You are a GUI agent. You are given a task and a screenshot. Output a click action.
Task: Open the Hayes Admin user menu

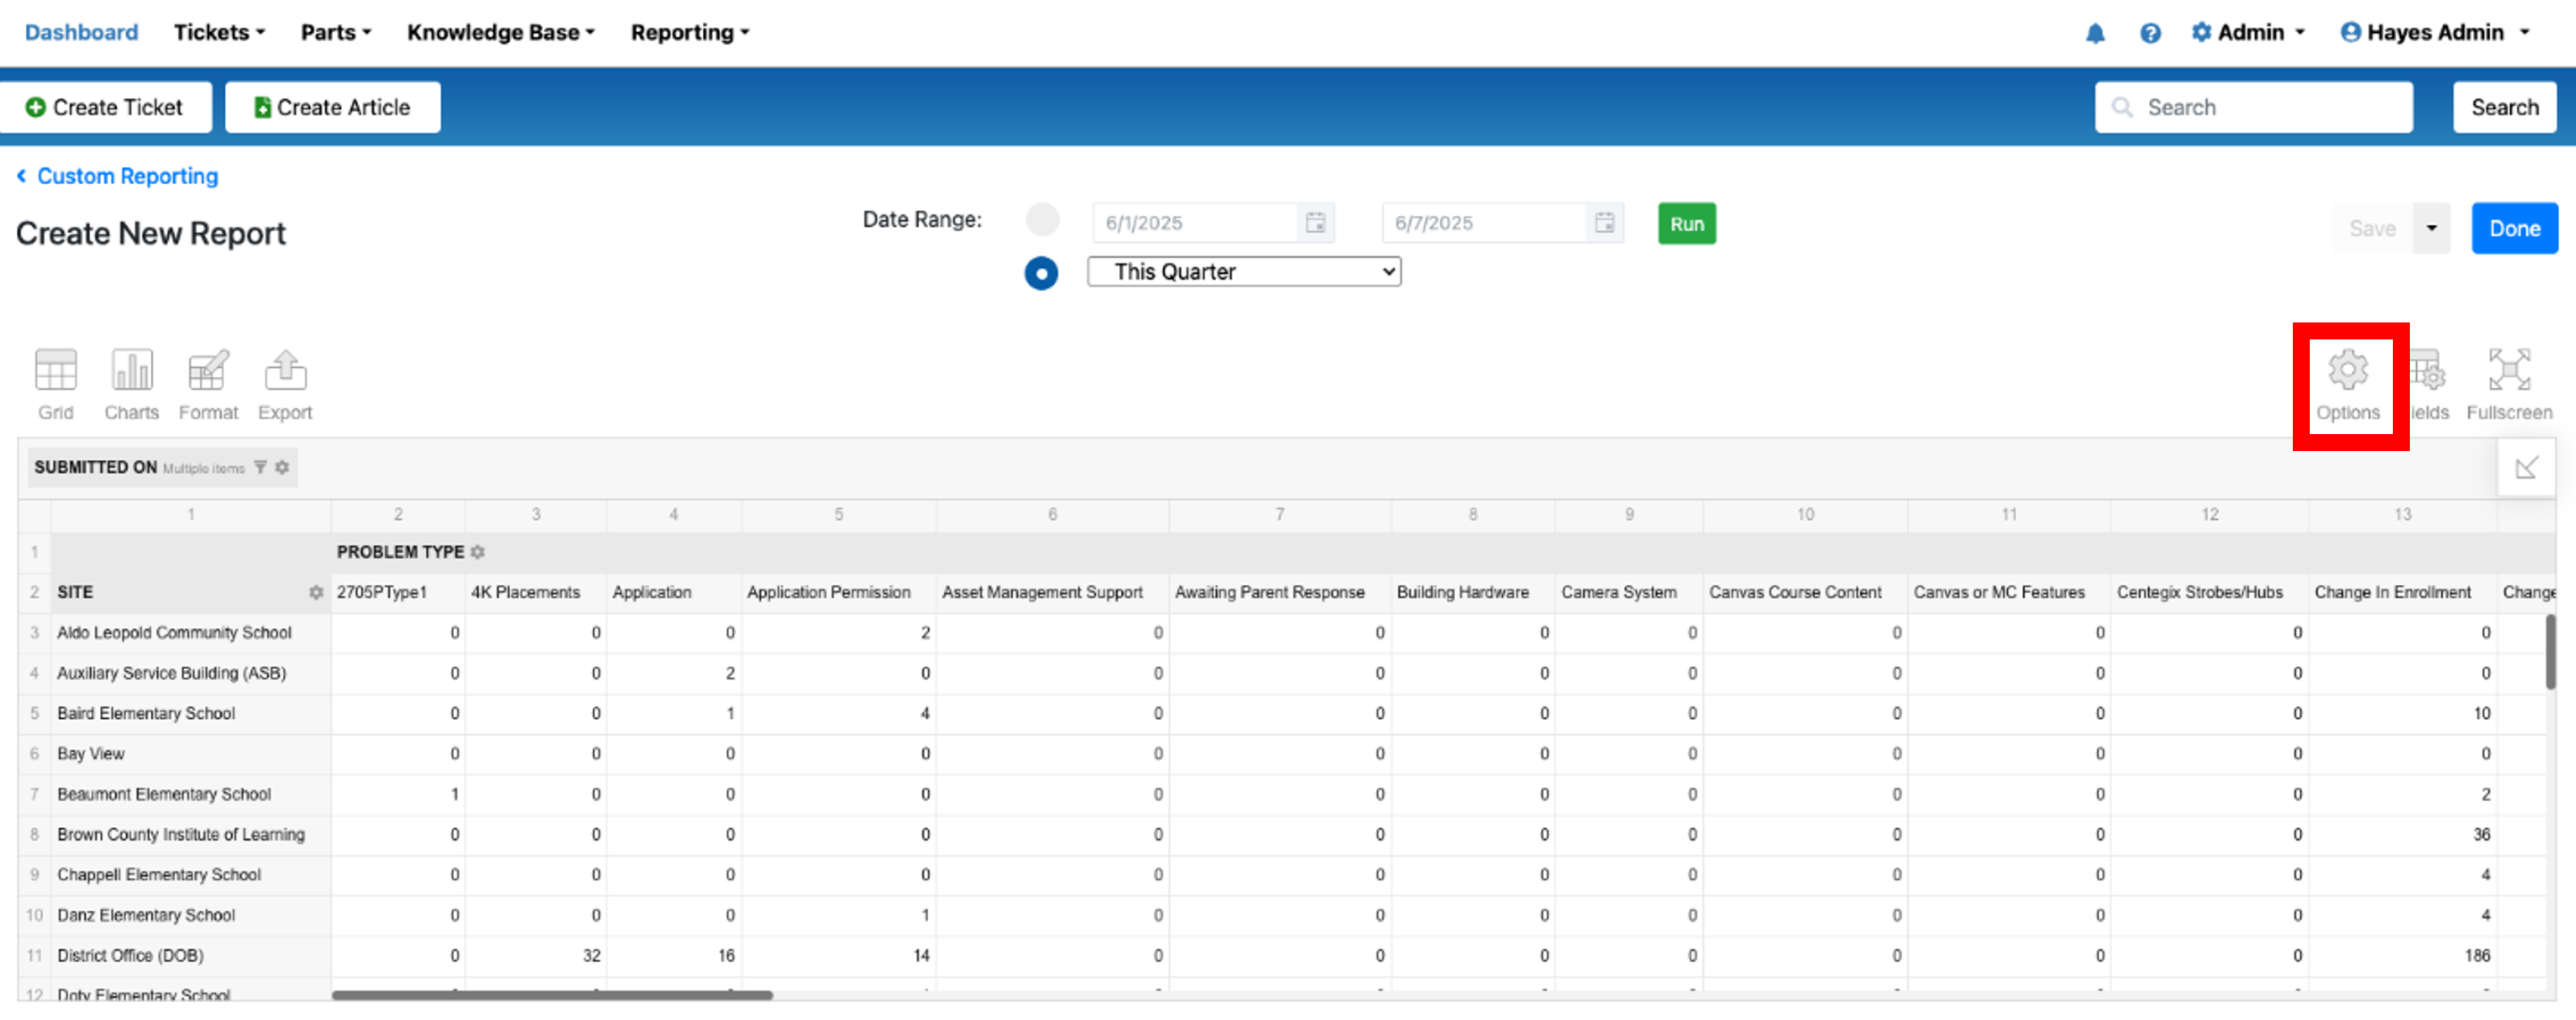(2436, 33)
